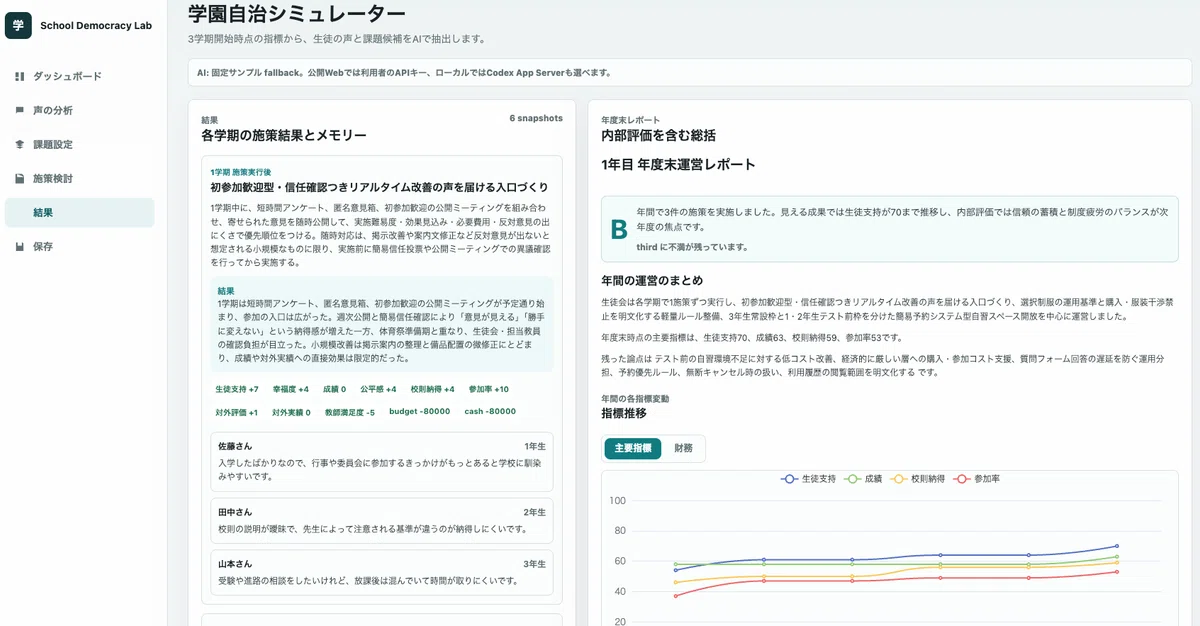Click the 校則納得 +4 stat

433,389
